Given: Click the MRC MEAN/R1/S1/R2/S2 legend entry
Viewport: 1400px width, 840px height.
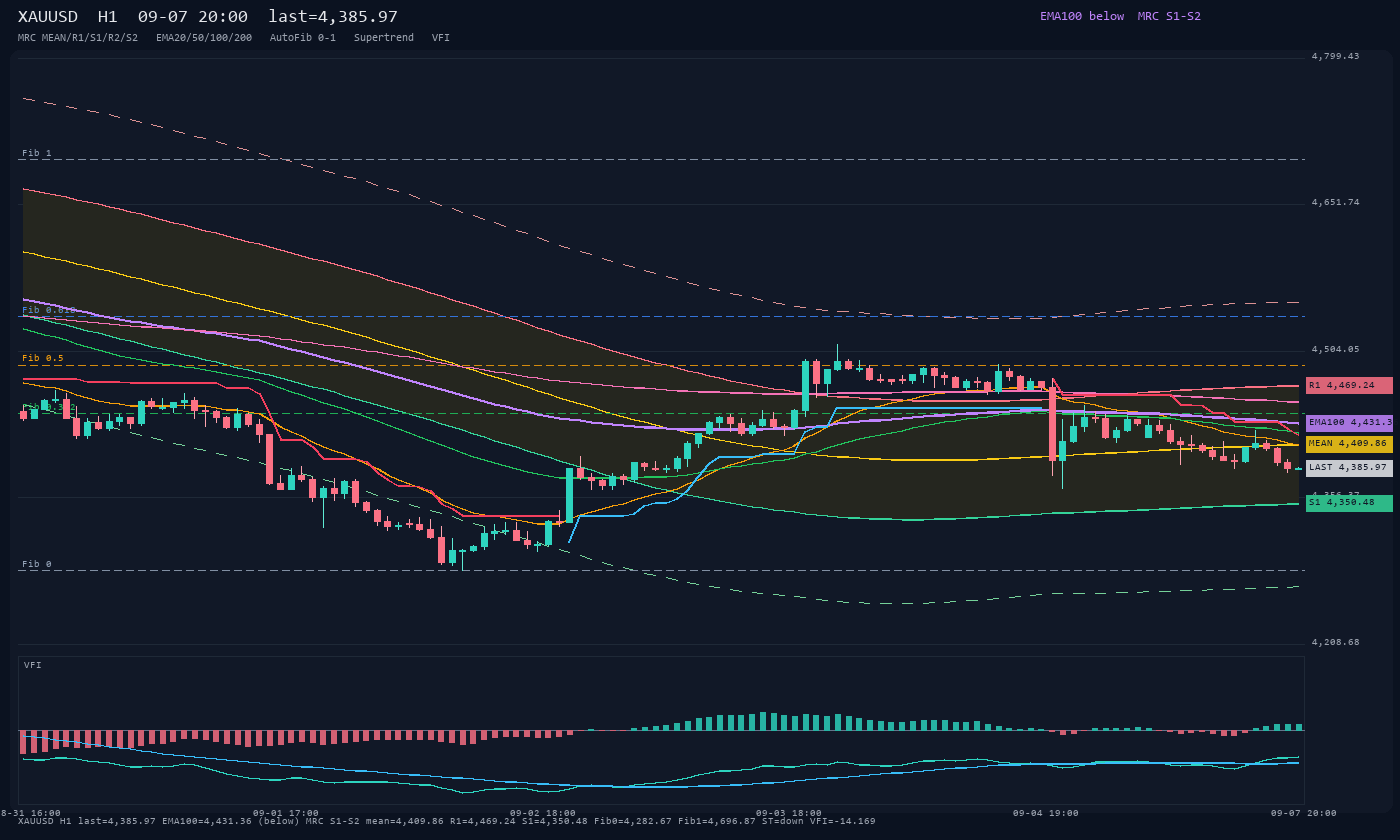Looking at the screenshot, I should tap(78, 37).
